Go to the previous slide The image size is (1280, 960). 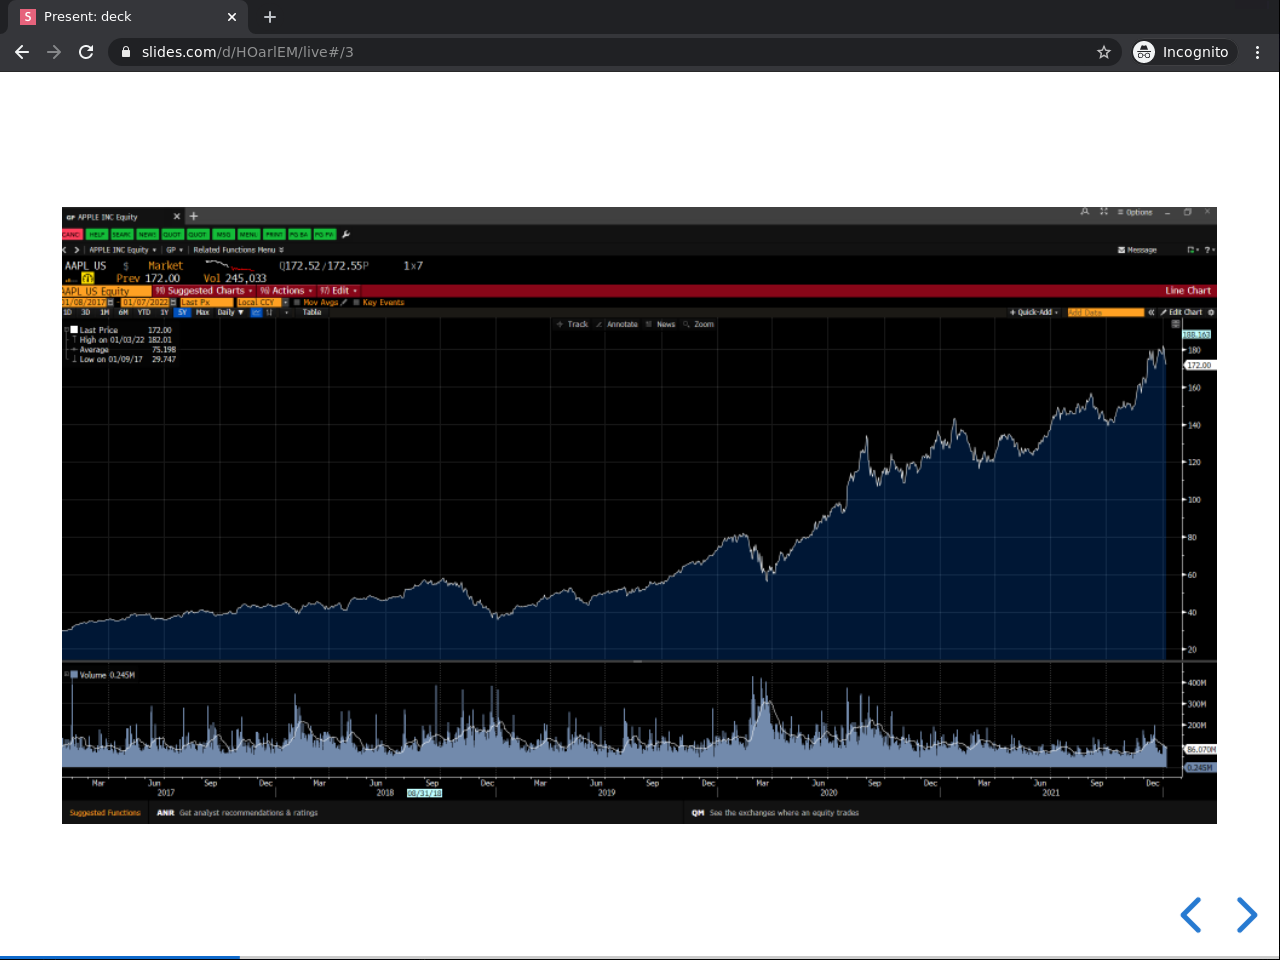[1190, 915]
